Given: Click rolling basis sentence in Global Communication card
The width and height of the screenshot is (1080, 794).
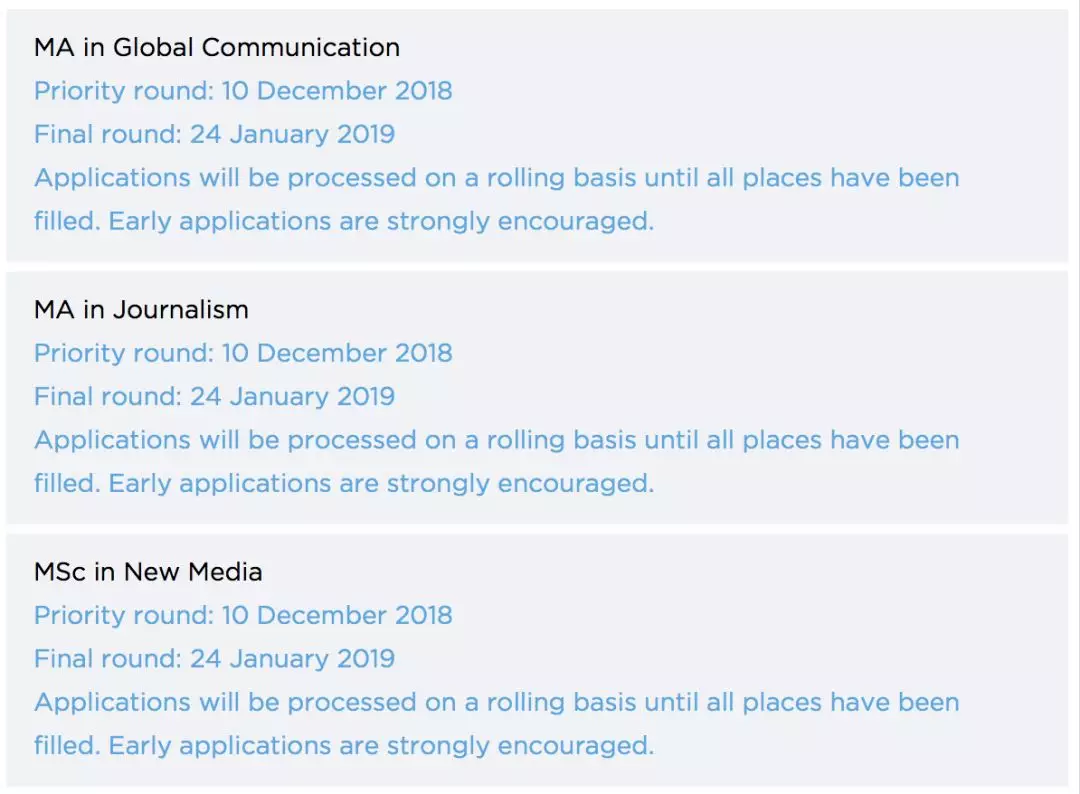Looking at the screenshot, I should point(496,178).
